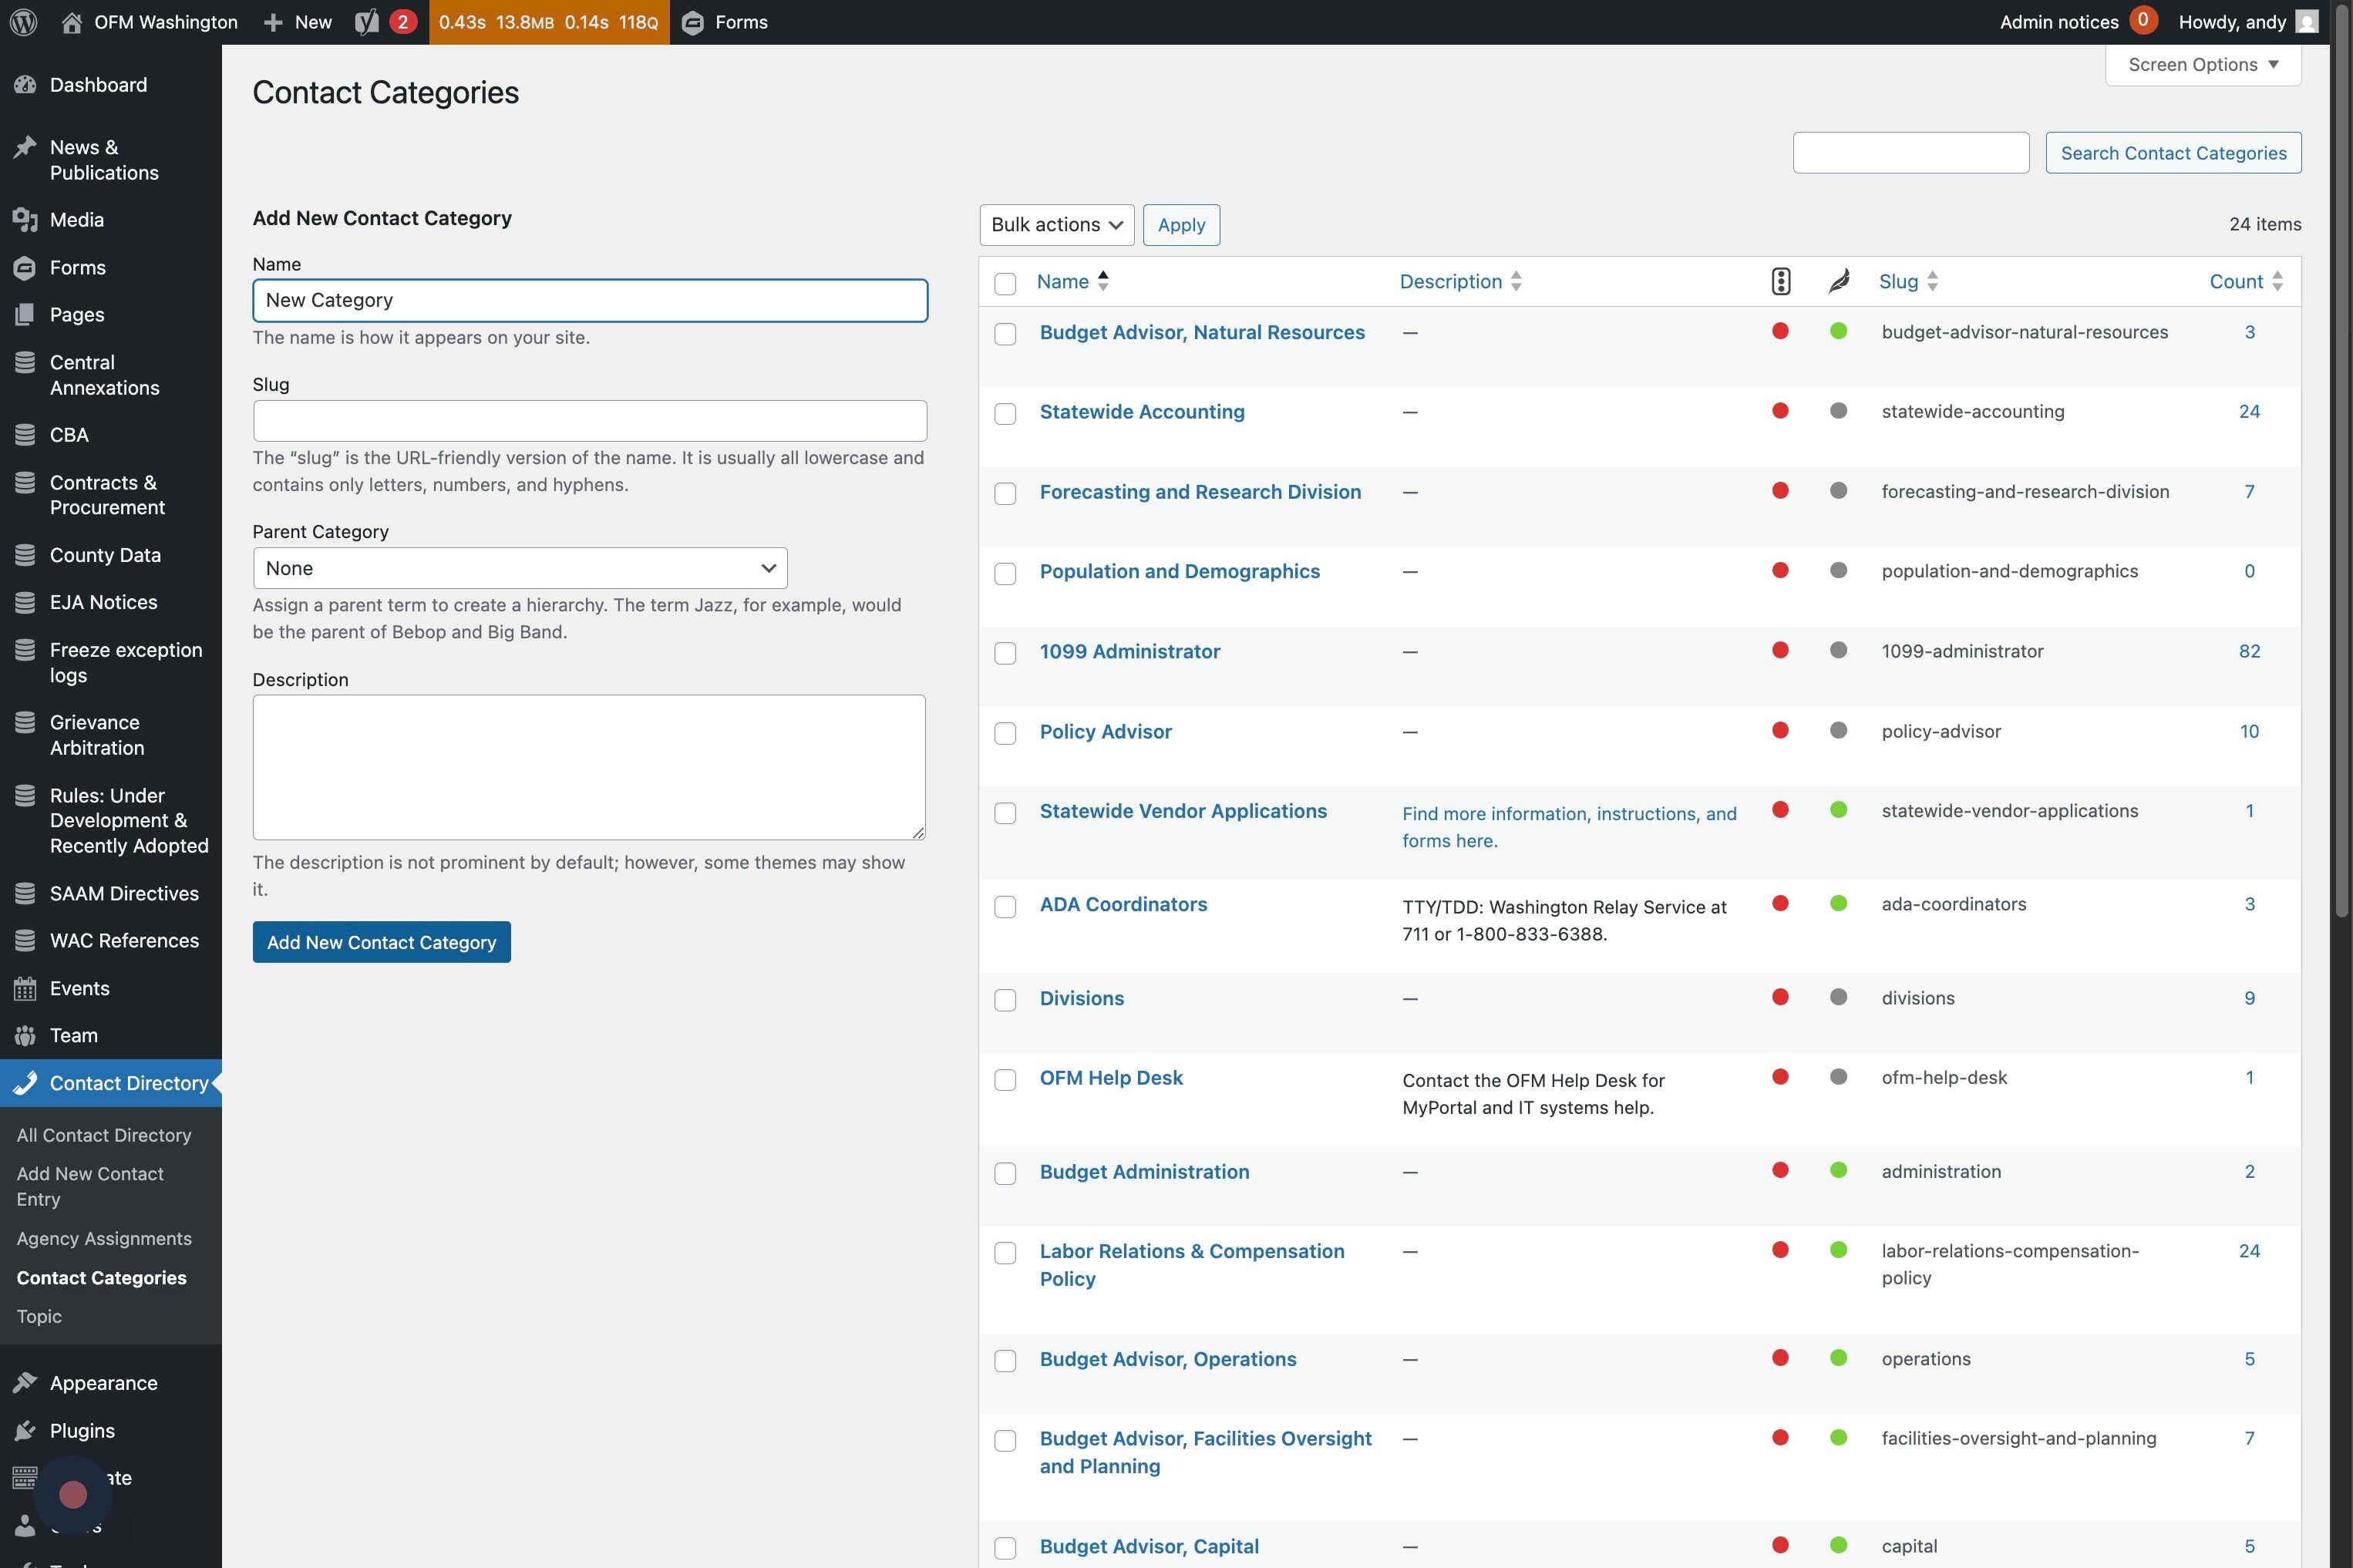Click the SEO score column header icon

point(1780,281)
